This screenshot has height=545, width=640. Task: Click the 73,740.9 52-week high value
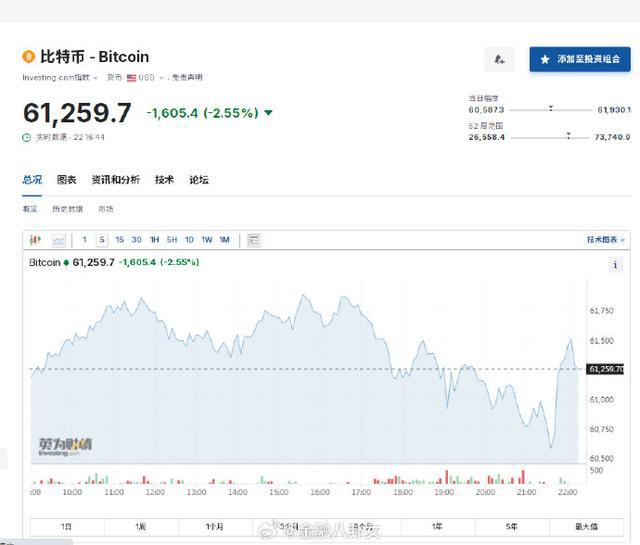[612, 137]
